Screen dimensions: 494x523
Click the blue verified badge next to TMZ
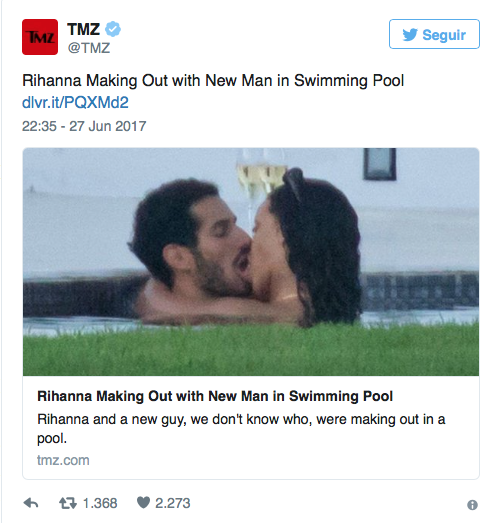click(x=113, y=29)
